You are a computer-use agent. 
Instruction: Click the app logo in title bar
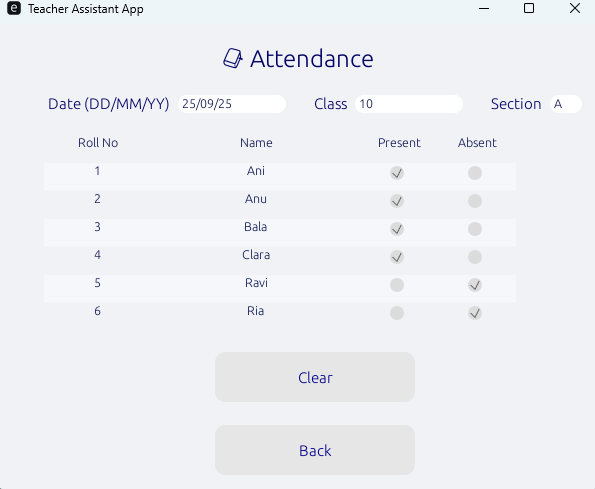(14, 8)
